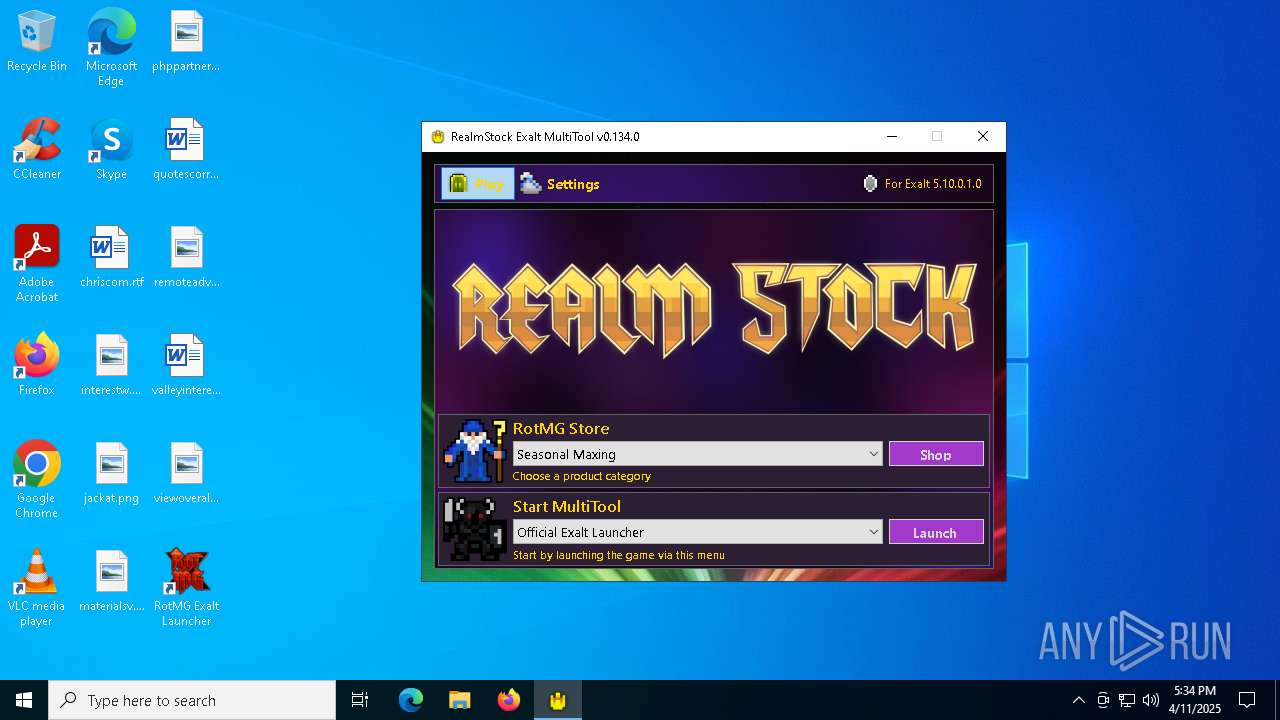The image size is (1280, 720).
Task: Click the dark knight icon beside Start MultiTool
Action: (475, 530)
